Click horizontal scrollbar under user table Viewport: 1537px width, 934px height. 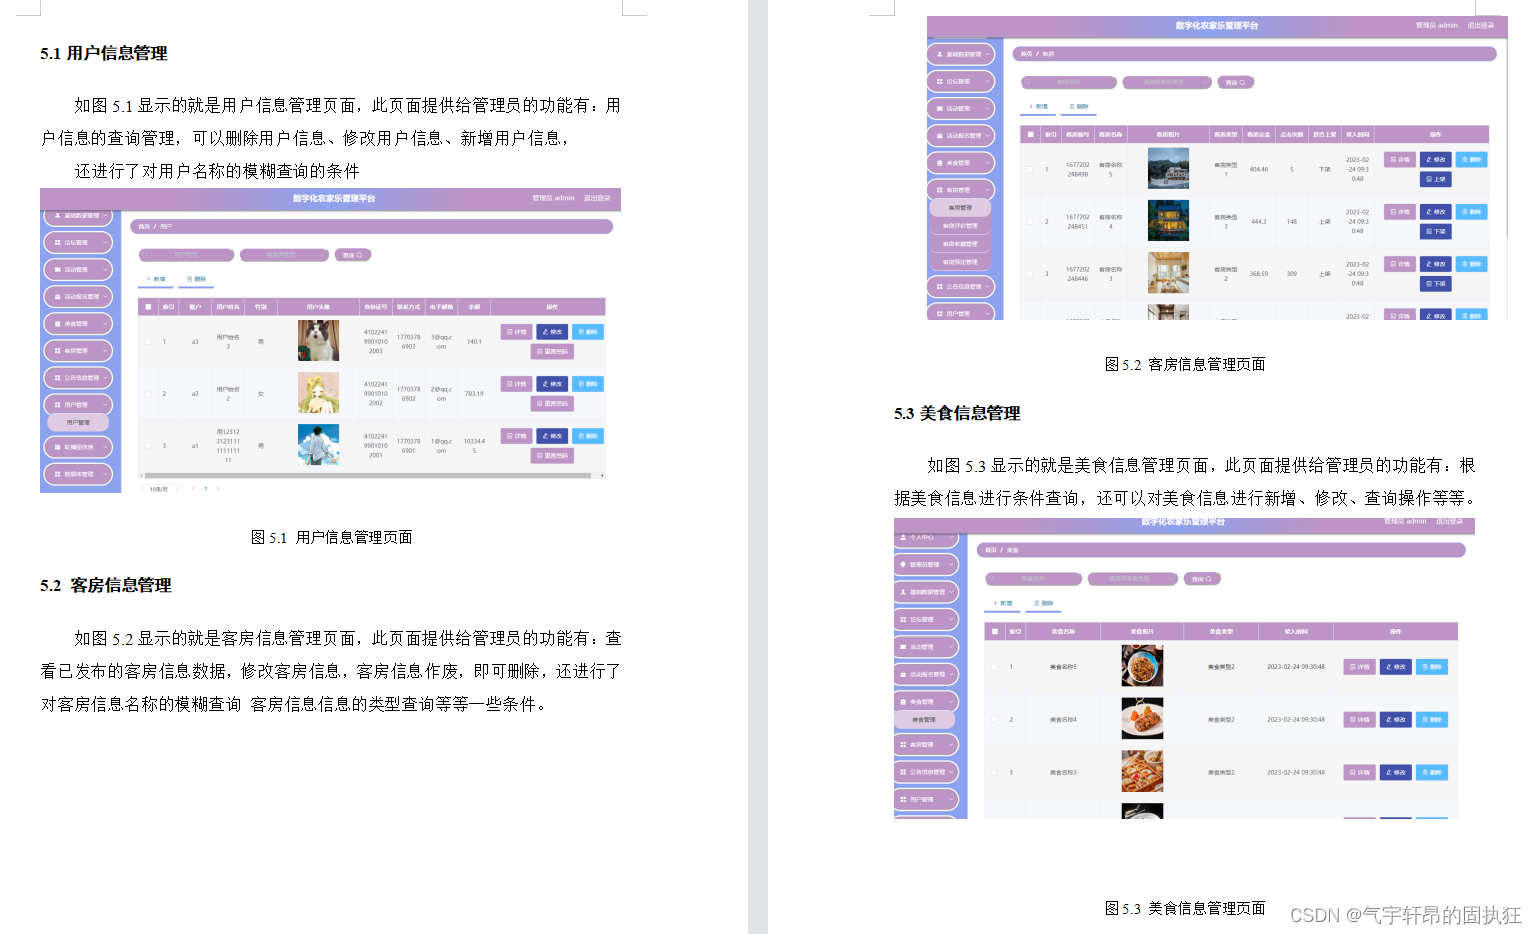click(370, 476)
